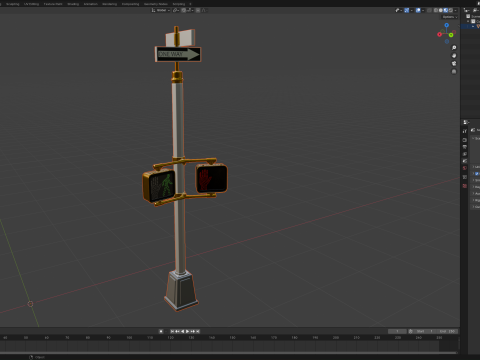Toggle proportional editing in header

pos(198,10)
